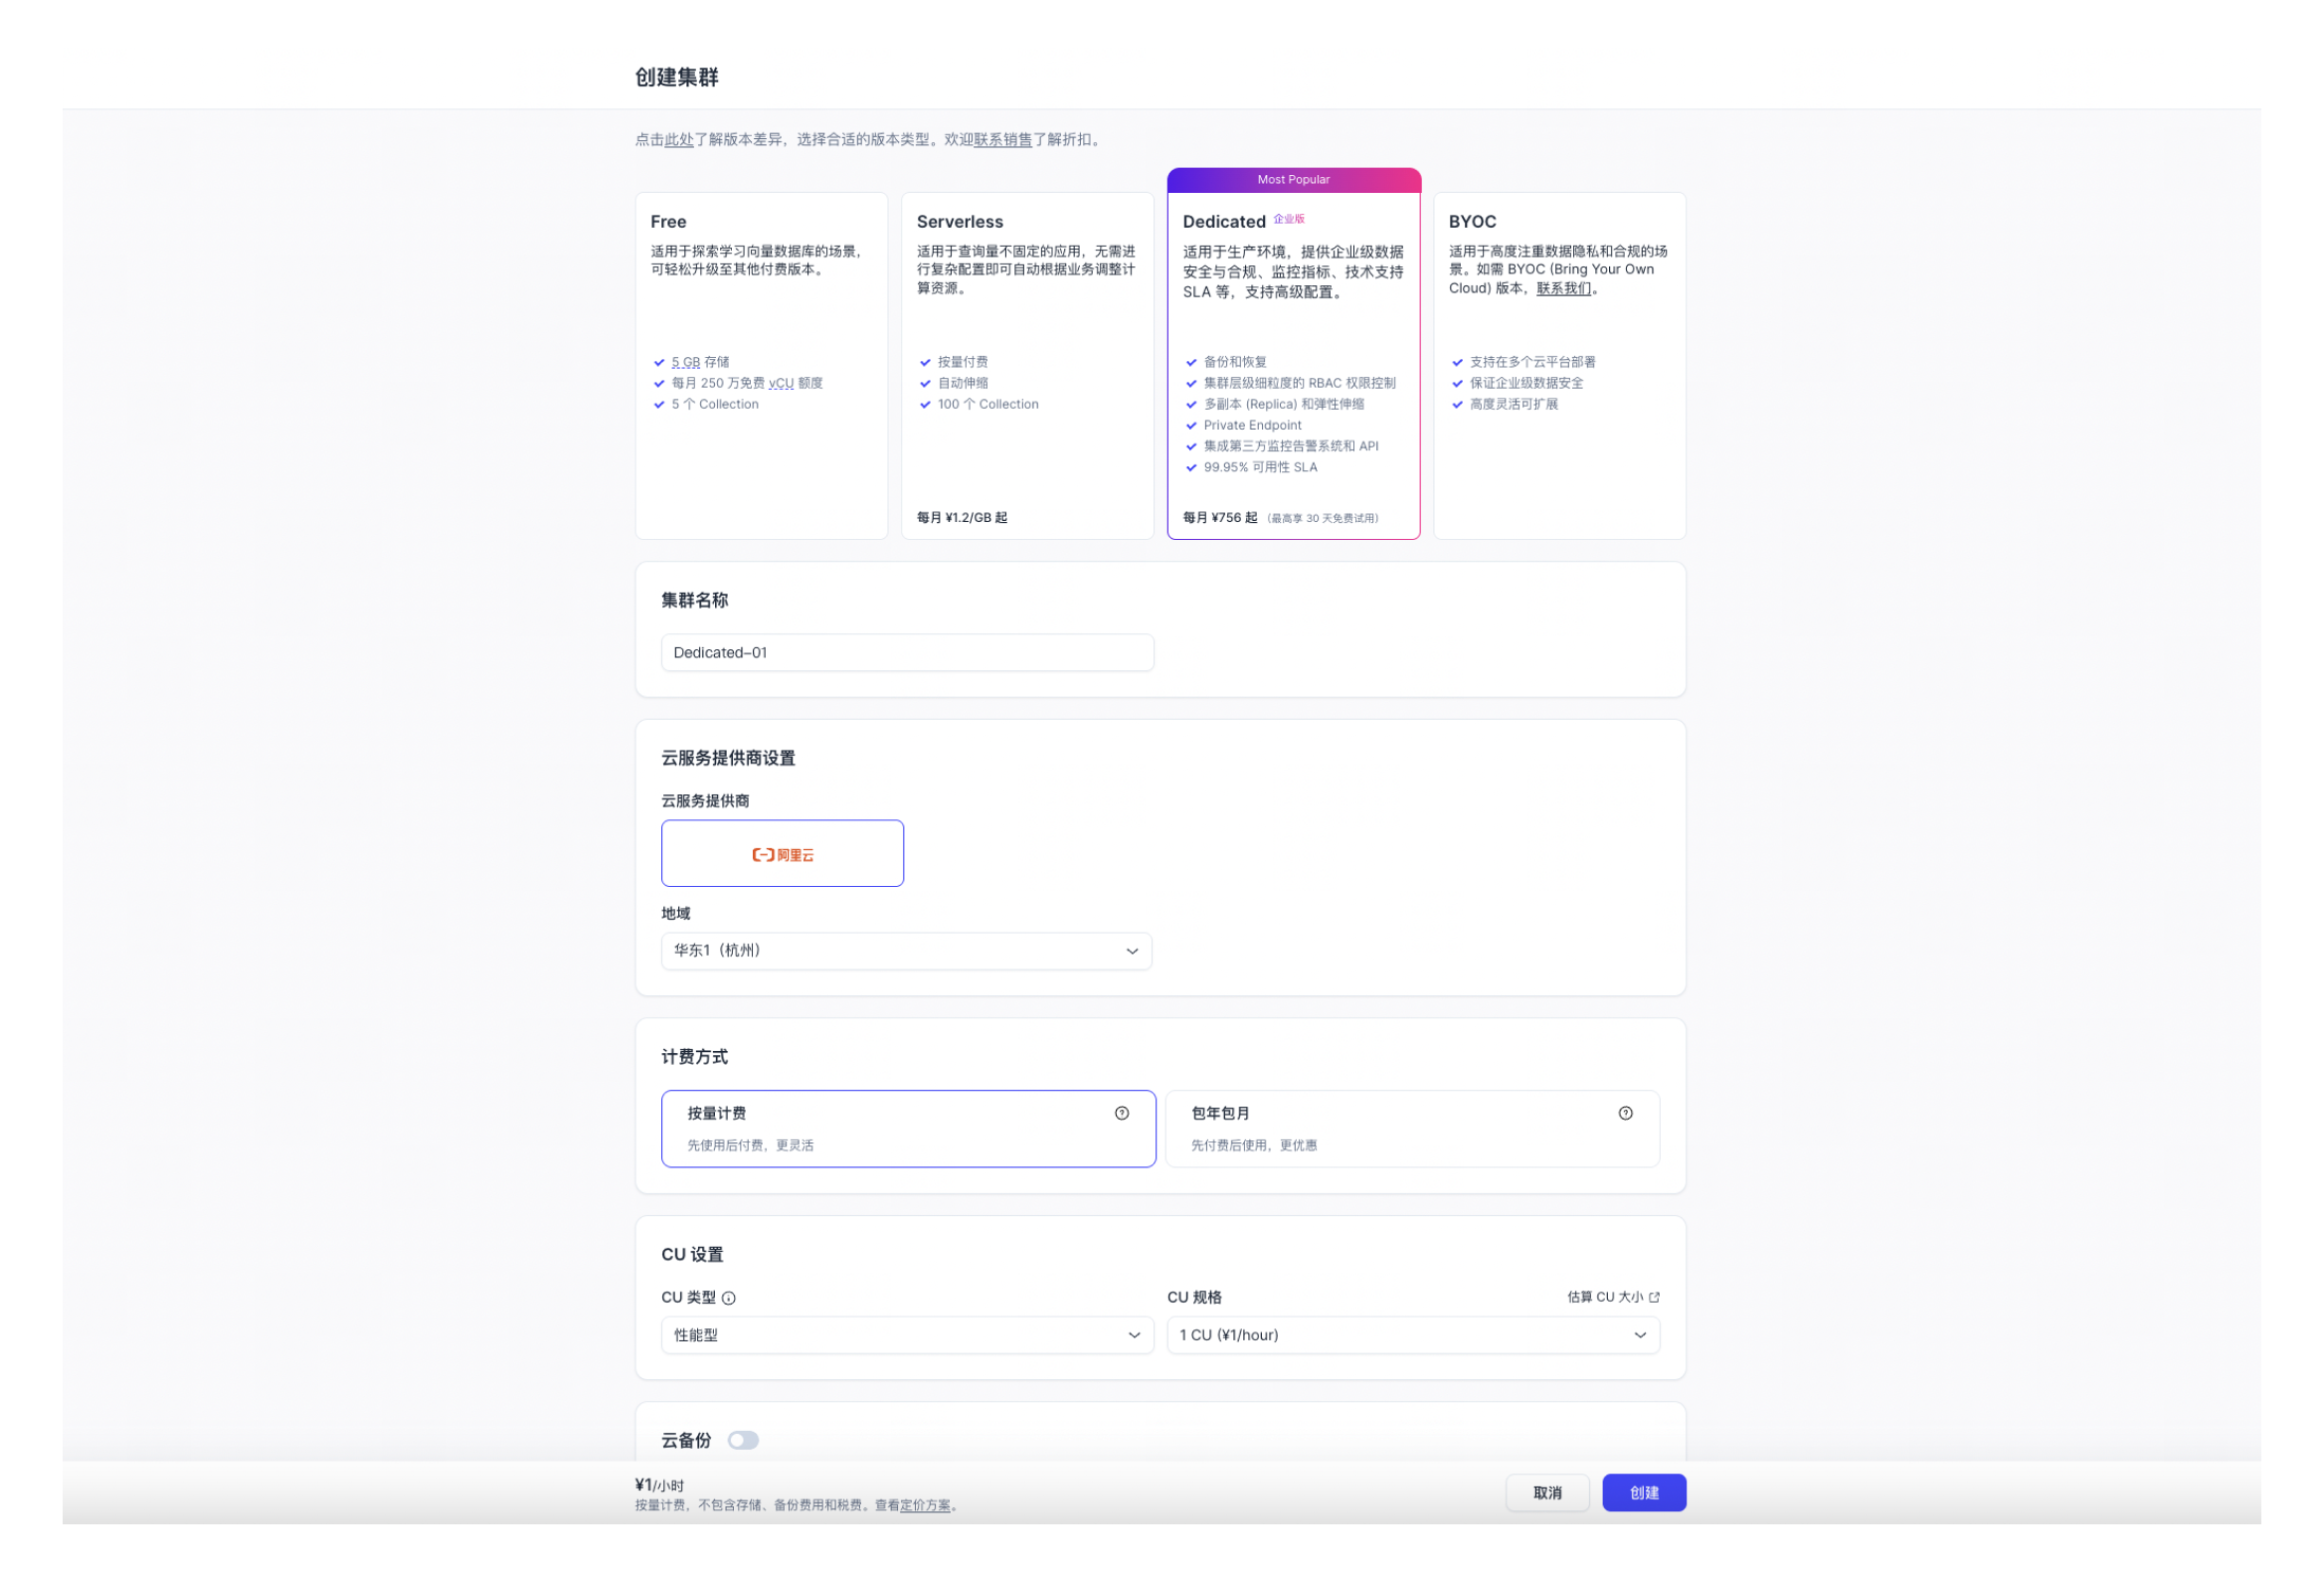The height and width of the screenshot is (1578, 2324).
Task: Toggle the 云备份 switch
Action: pyautogui.click(x=743, y=1441)
